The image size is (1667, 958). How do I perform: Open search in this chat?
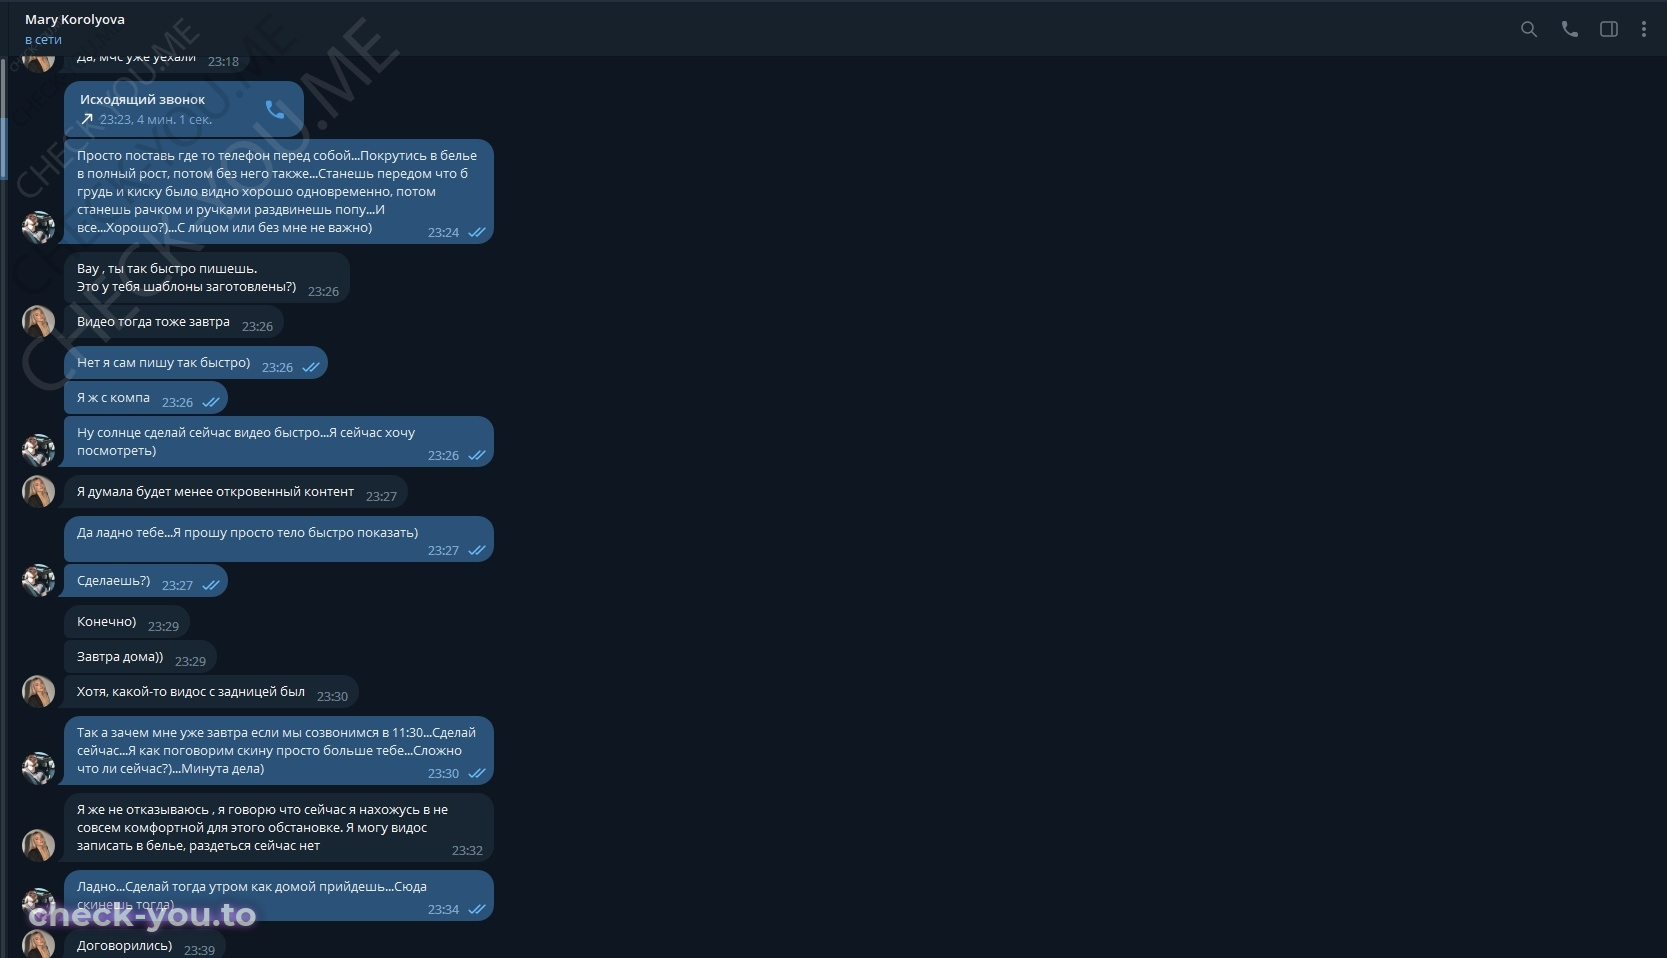(1528, 29)
